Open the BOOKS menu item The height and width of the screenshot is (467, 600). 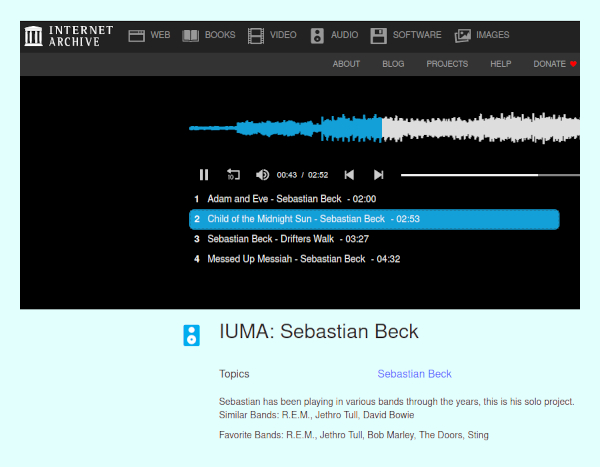220,35
